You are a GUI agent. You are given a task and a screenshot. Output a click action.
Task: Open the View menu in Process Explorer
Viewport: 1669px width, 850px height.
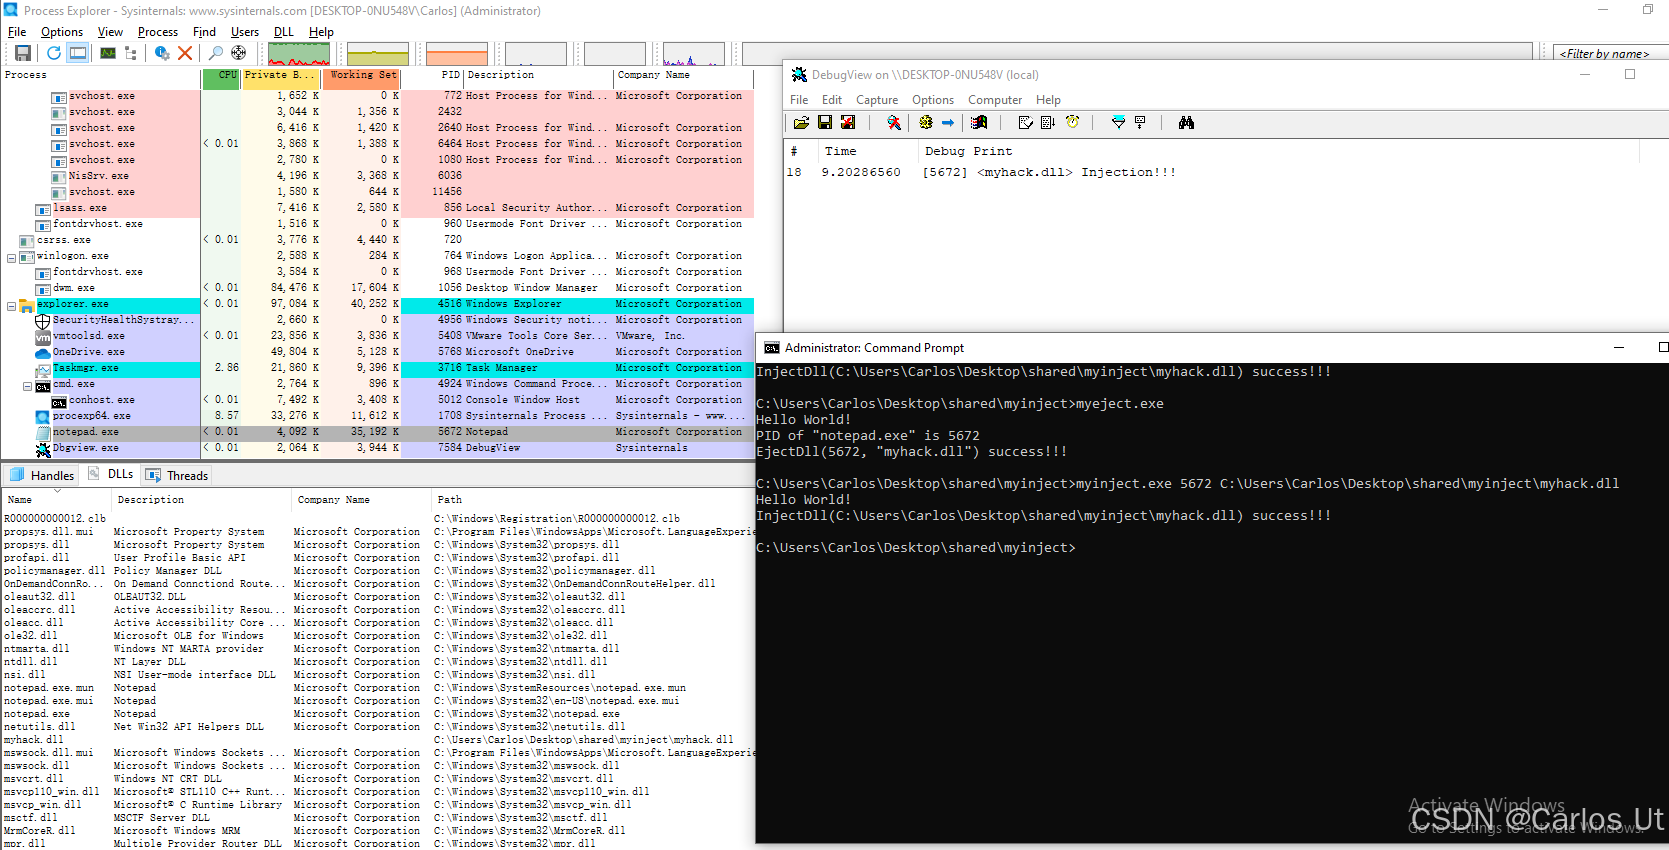point(110,32)
